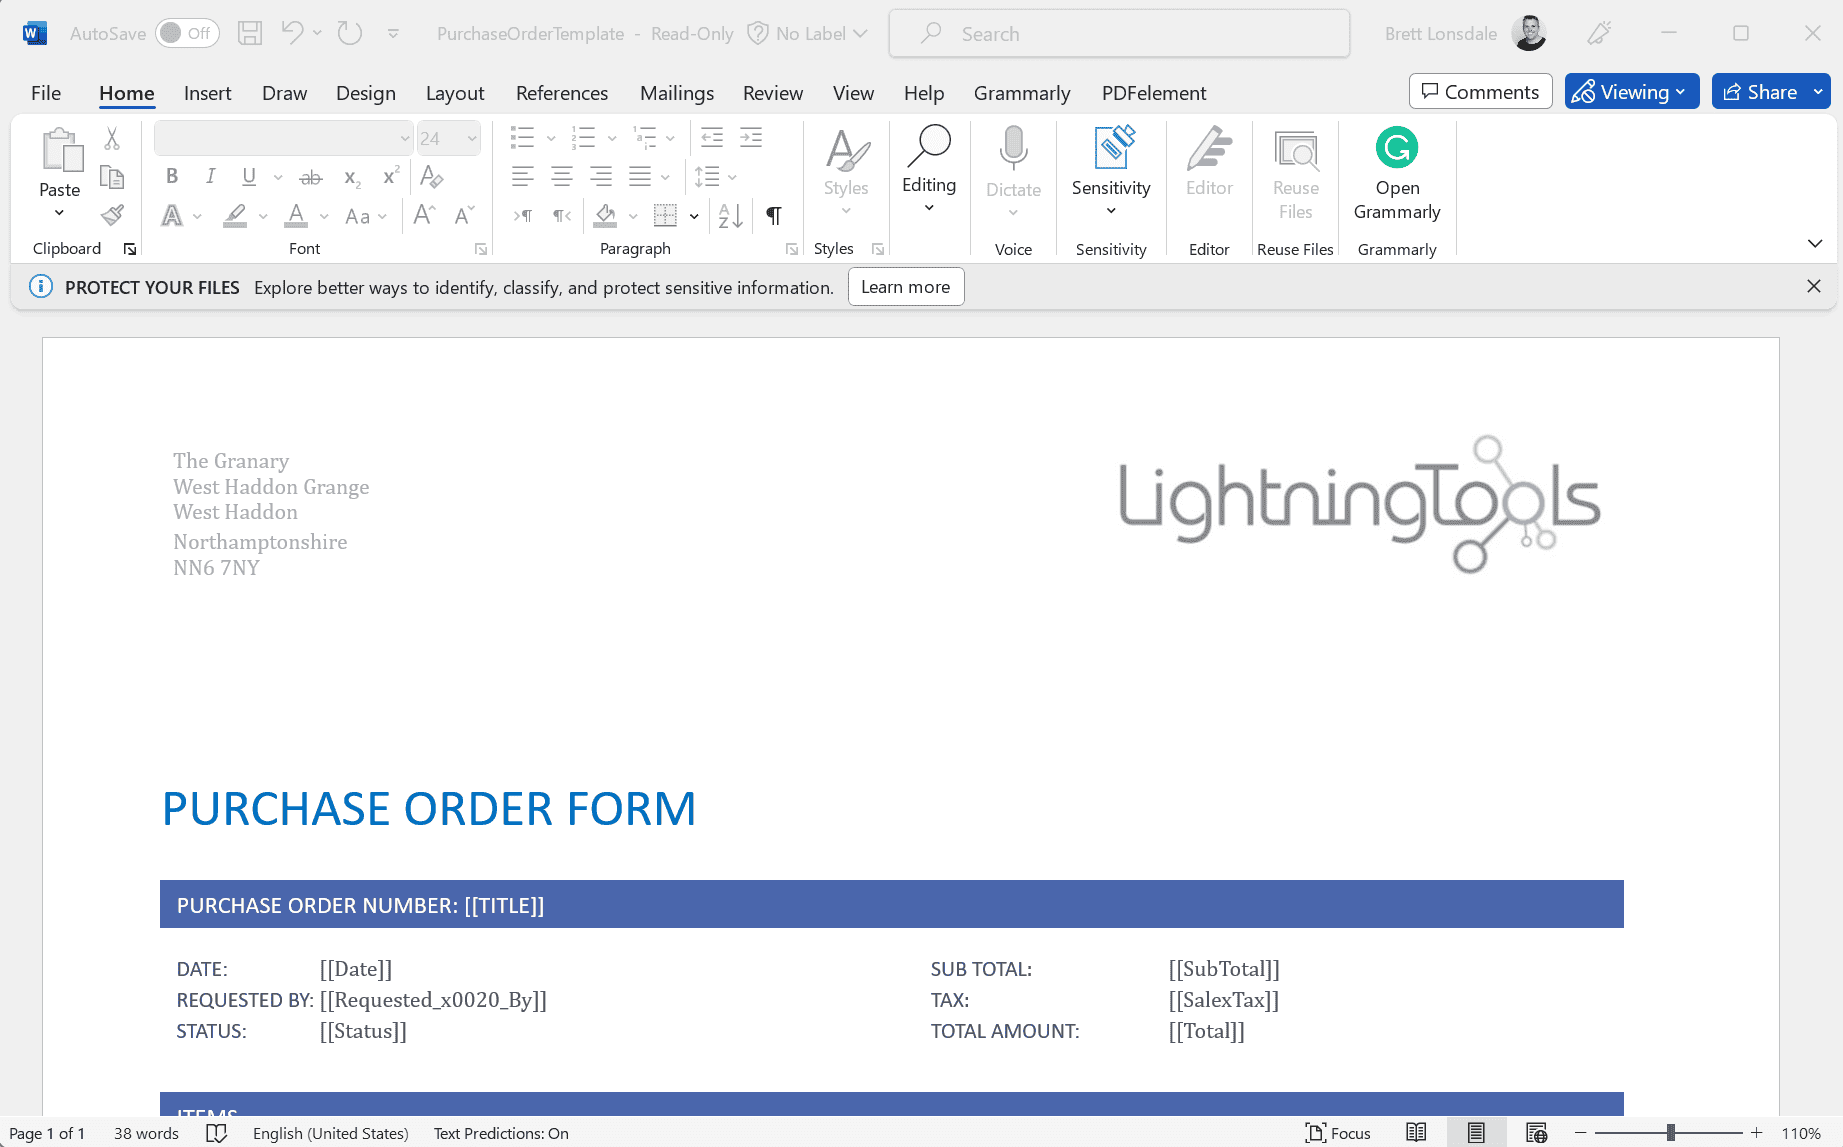1843x1147 pixels.
Task: Enable underline formatting
Action: point(247,176)
